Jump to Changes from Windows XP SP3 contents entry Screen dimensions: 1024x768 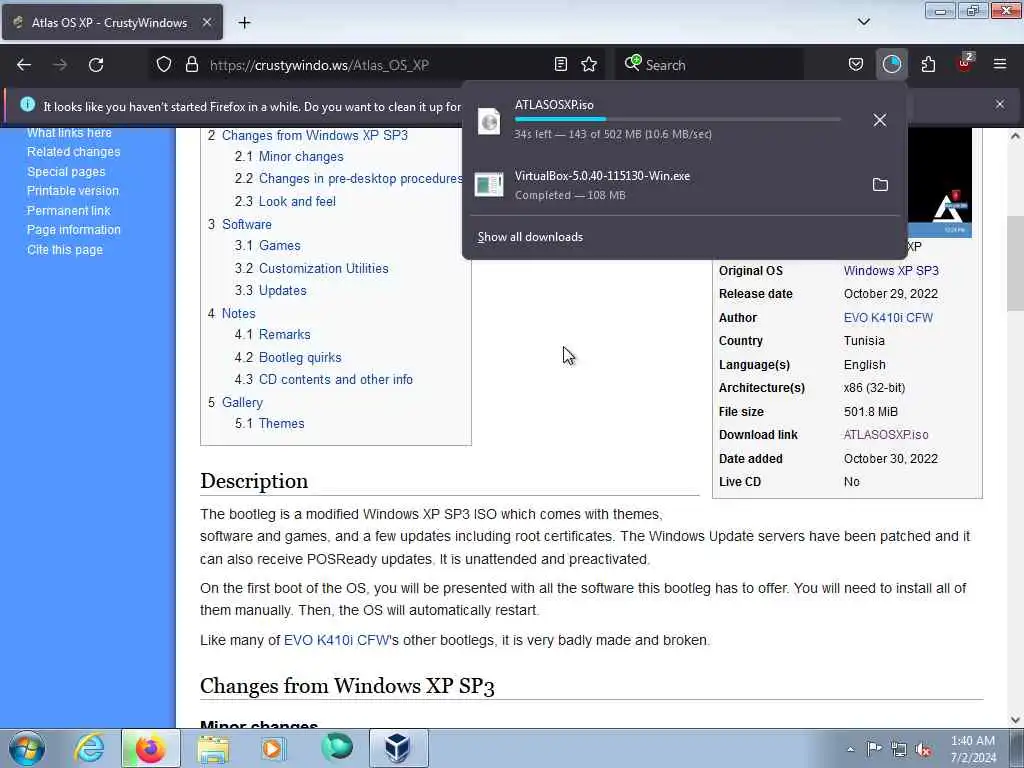[x=315, y=135]
